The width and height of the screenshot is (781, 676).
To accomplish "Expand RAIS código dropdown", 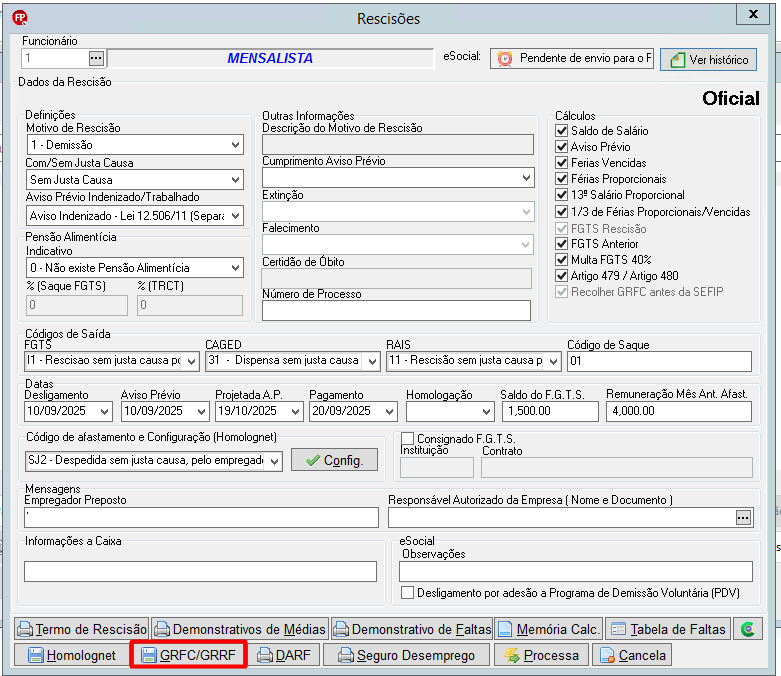I will click(x=553, y=362).
